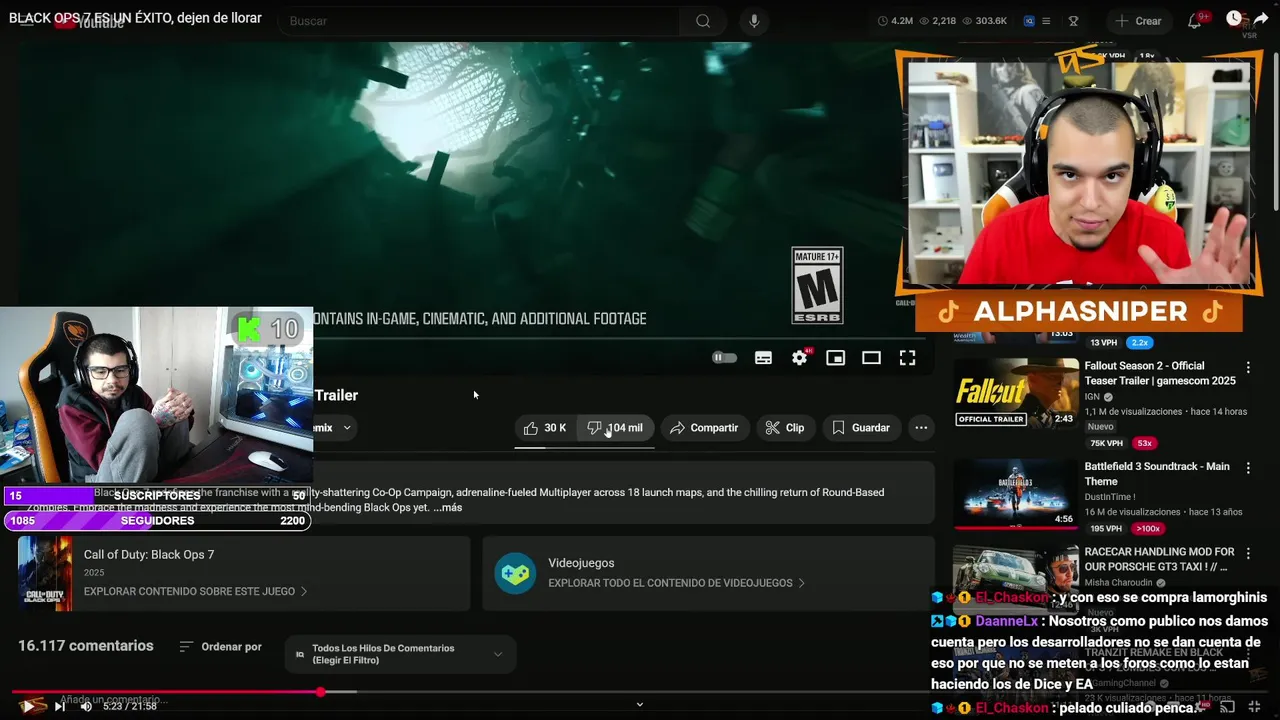Toggle the autoplay switch in player
Image resolution: width=1280 pixels, height=720 pixels.
click(724, 358)
